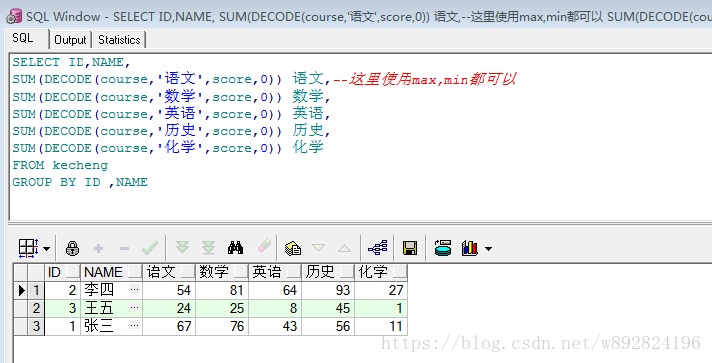The width and height of the screenshot is (712, 363).
Task: Click 化学 score 27 for 李四
Action: tap(381, 290)
